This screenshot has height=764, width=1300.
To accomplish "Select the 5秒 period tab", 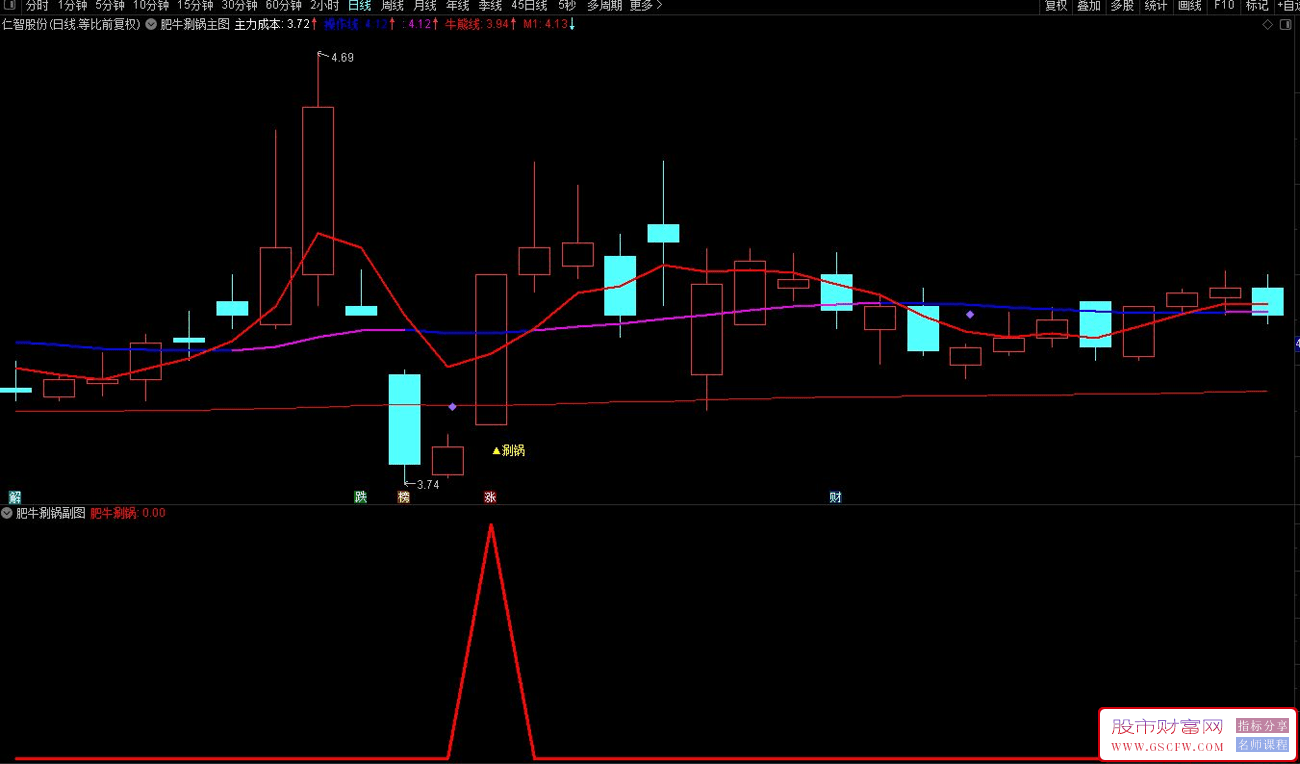I will point(567,5).
